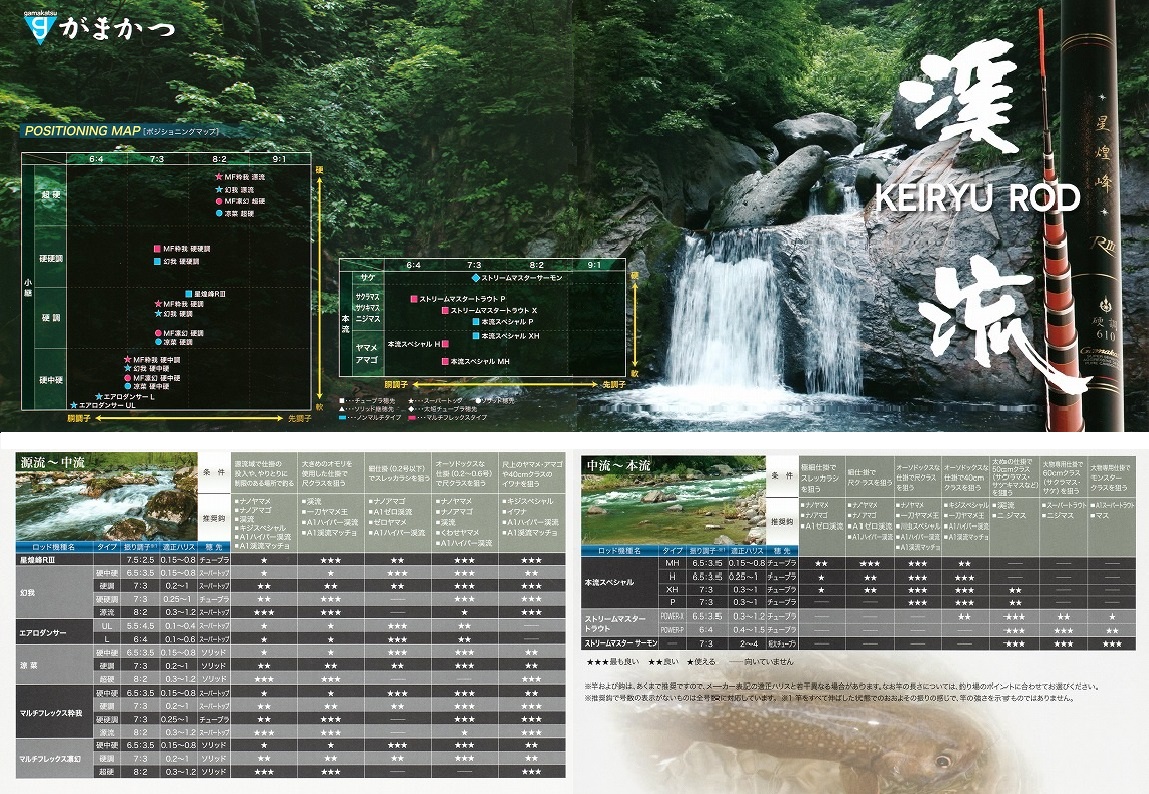
Task: Click the 5.5:4.5 taper value
Action: click(140, 626)
